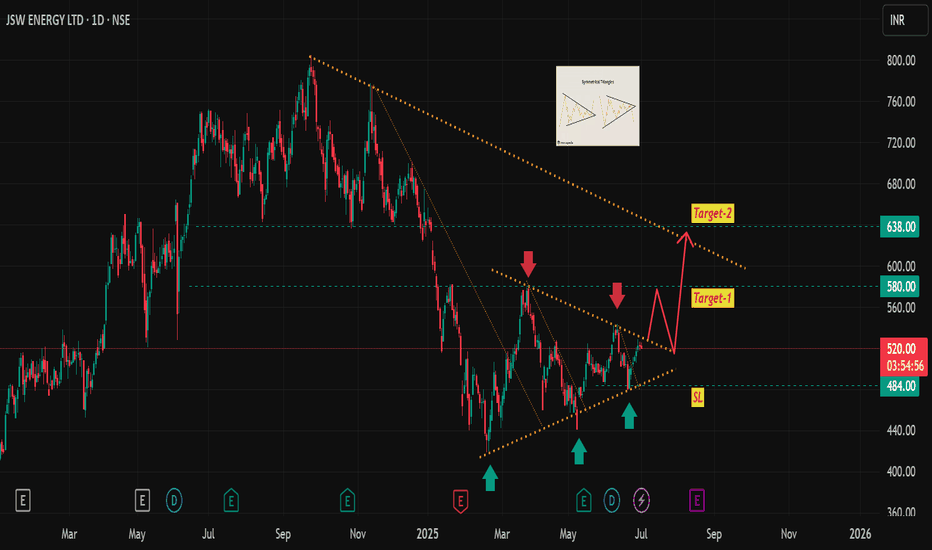Click the green E marker beside the blue D
932x550 pixels.
[x=583, y=501]
